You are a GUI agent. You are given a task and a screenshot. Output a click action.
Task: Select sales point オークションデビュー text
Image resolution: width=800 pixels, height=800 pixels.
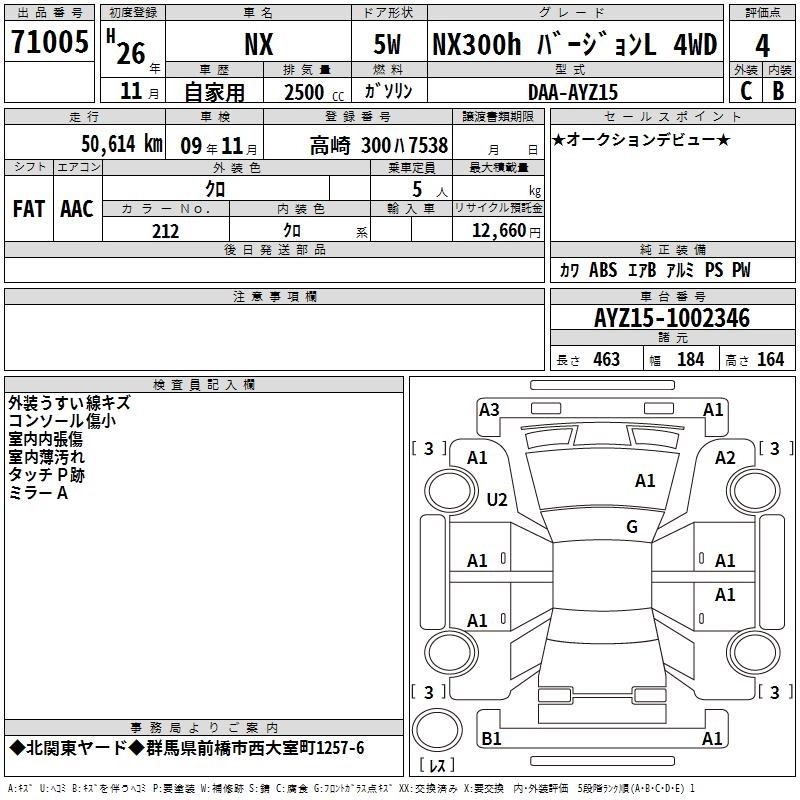[x=641, y=140]
